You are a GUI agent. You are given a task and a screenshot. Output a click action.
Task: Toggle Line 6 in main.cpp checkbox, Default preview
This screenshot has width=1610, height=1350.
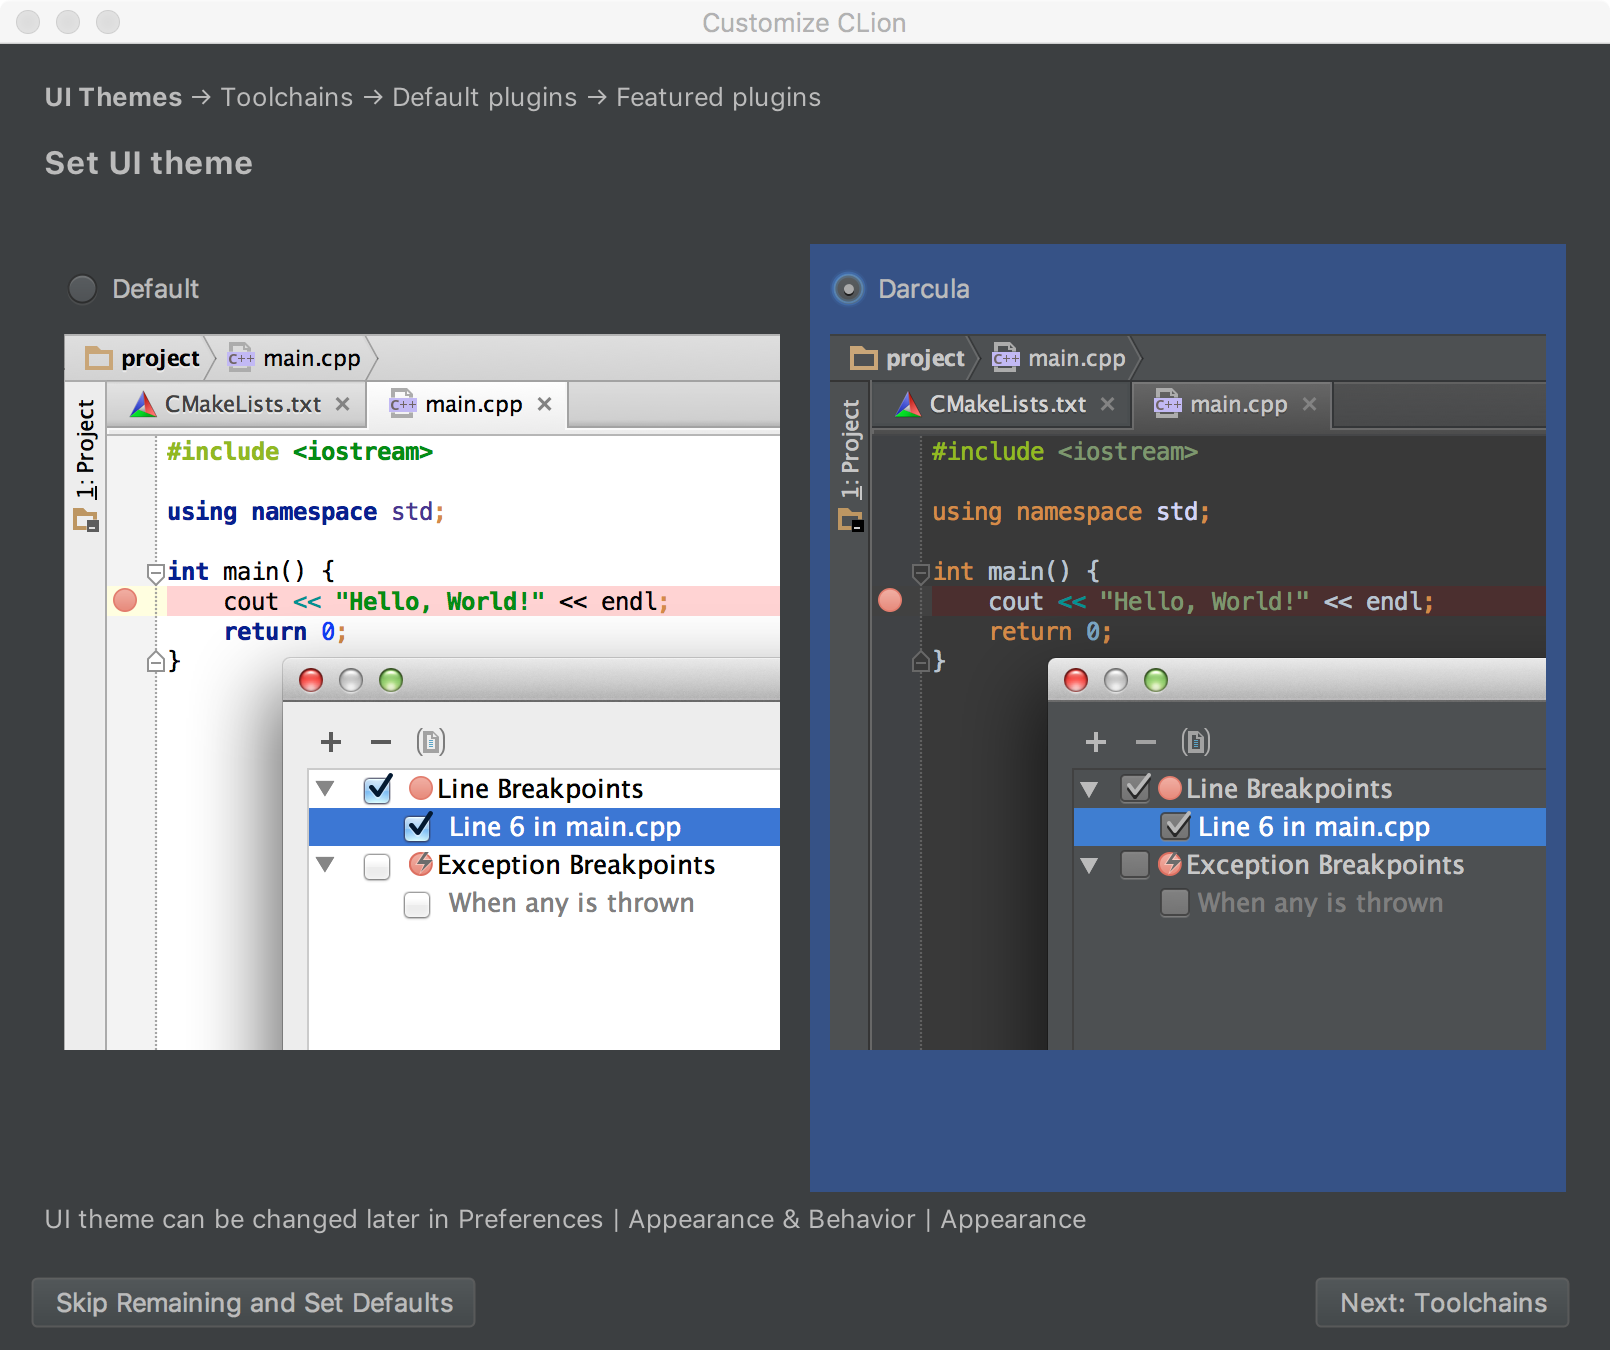pos(419,827)
